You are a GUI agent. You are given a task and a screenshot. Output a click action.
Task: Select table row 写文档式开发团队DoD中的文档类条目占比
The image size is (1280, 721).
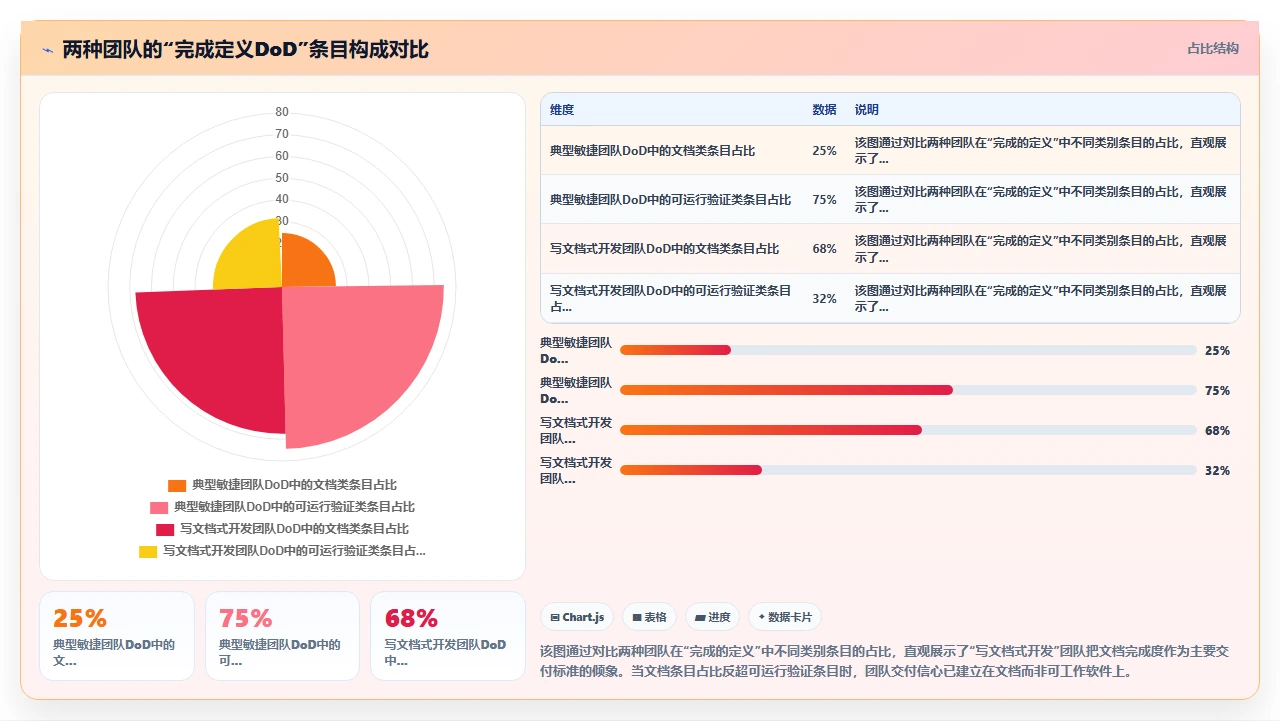[x=890, y=248]
